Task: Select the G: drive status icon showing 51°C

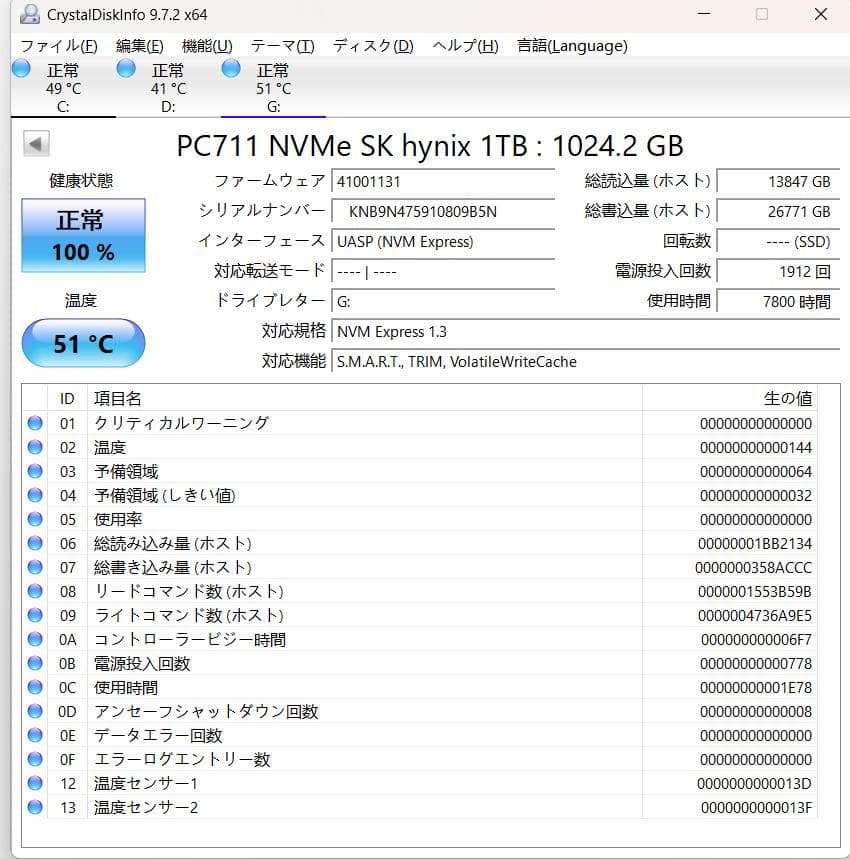Action: (230, 68)
